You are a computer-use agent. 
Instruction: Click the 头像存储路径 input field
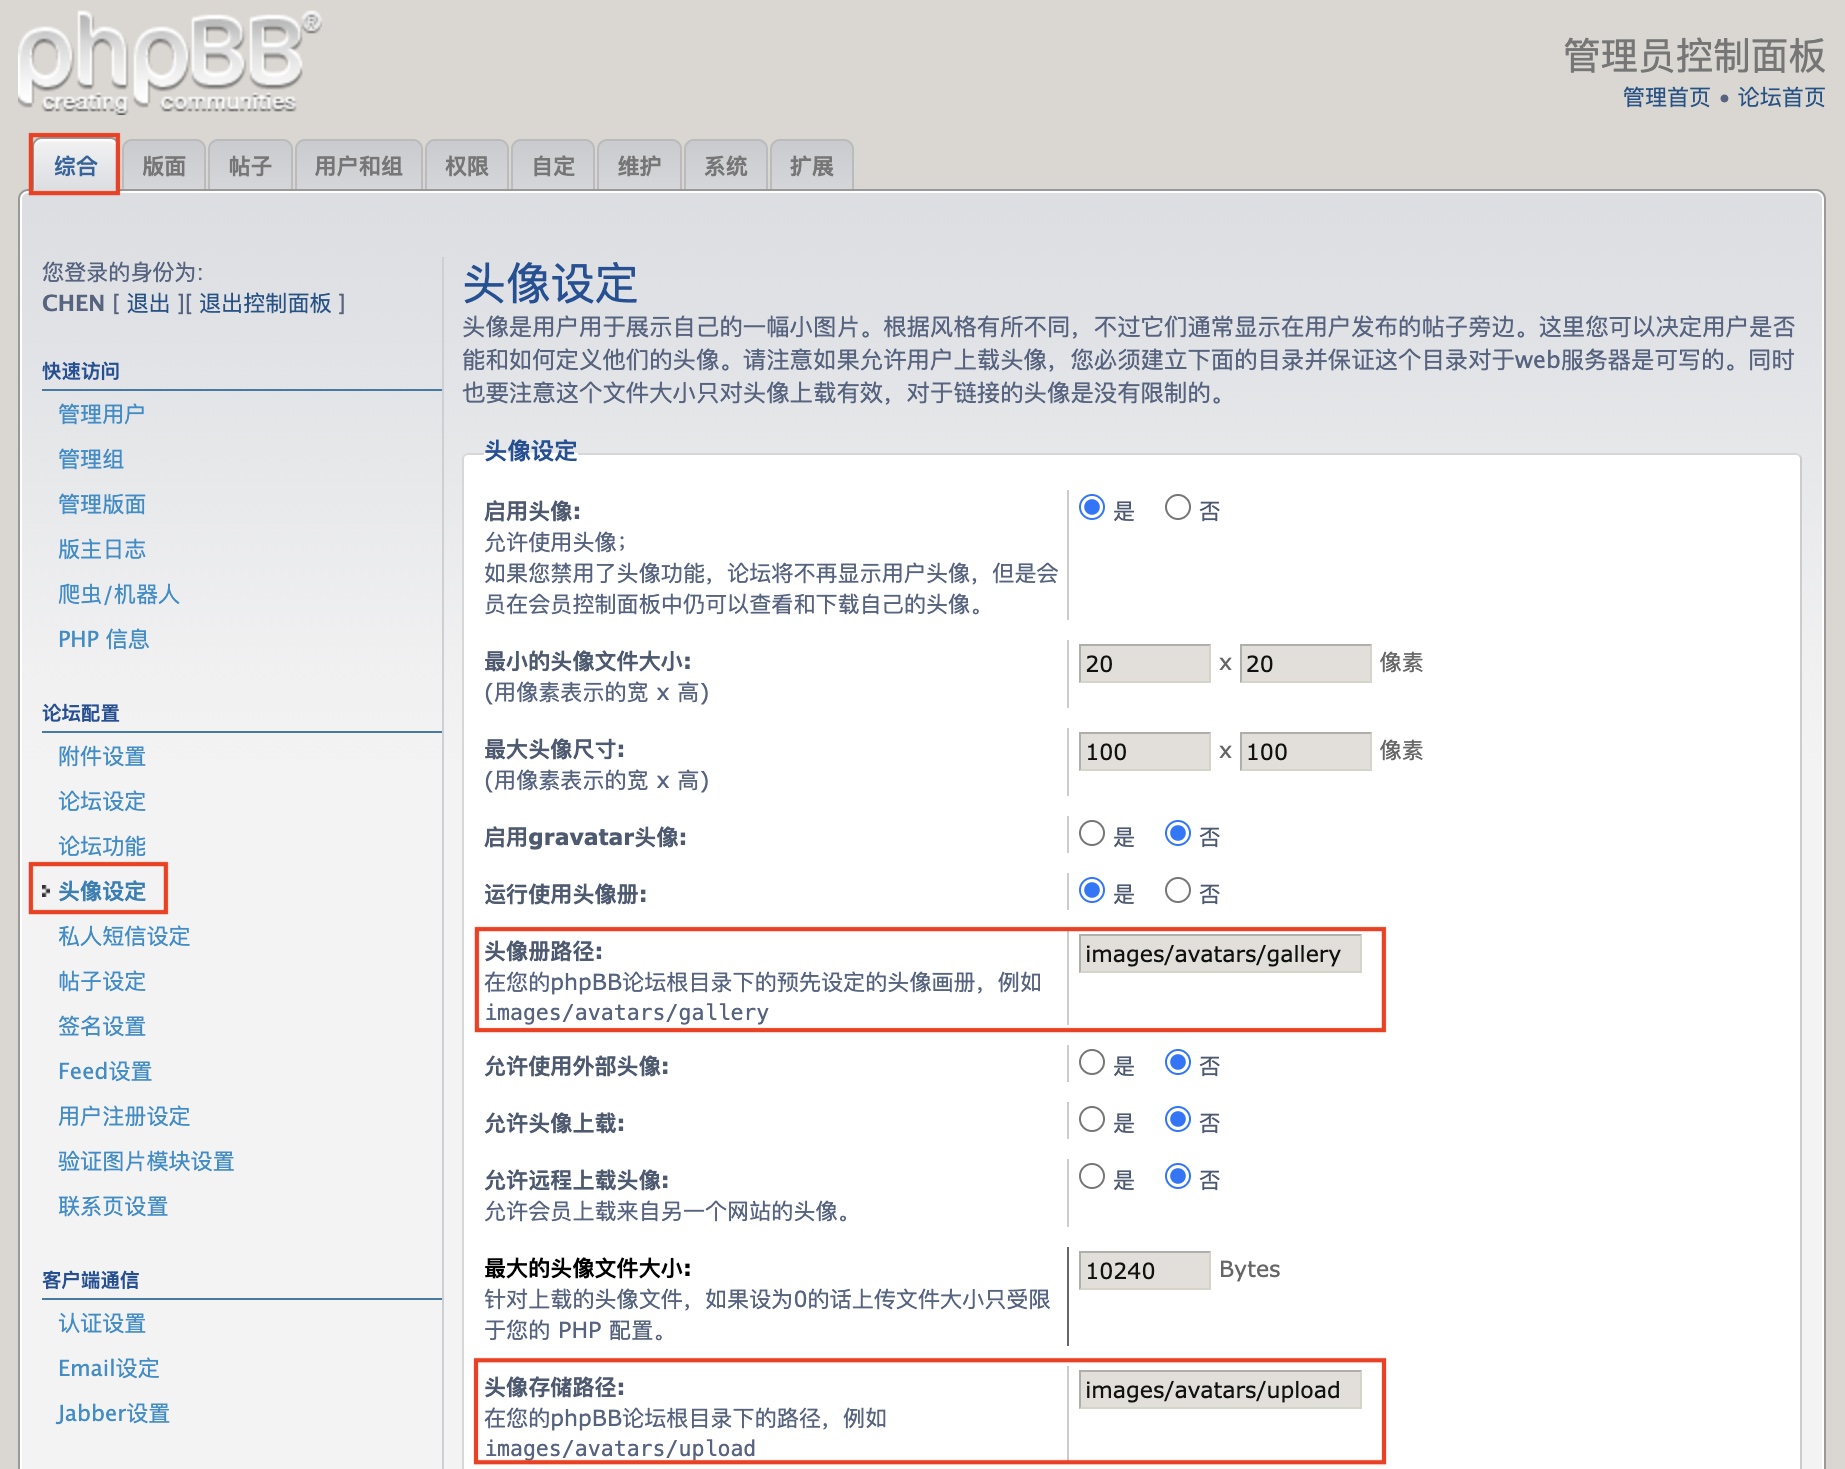point(1219,1390)
